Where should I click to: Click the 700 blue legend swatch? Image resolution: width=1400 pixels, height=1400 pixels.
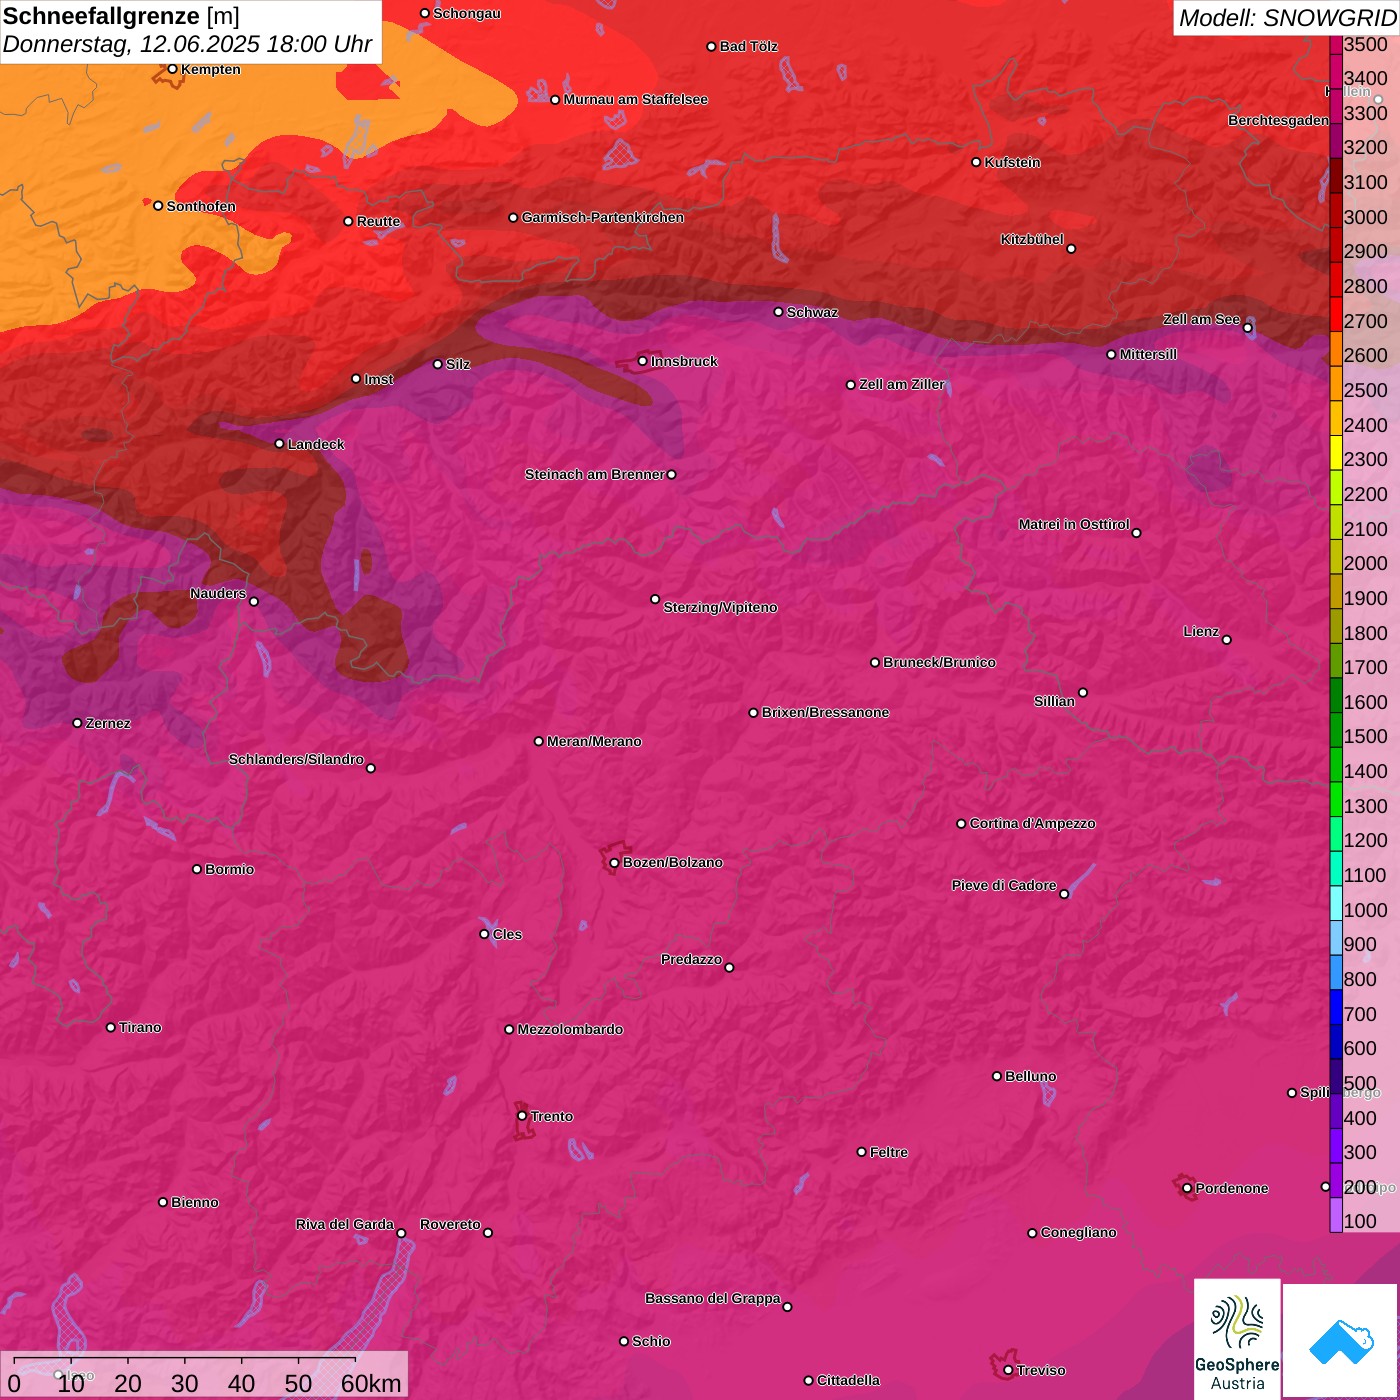tap(1336, 1006)
